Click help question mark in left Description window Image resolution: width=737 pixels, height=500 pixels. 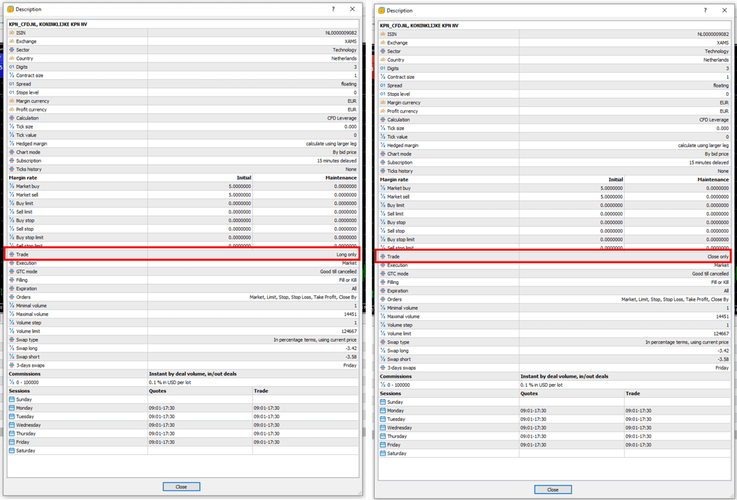coord(333,9)
